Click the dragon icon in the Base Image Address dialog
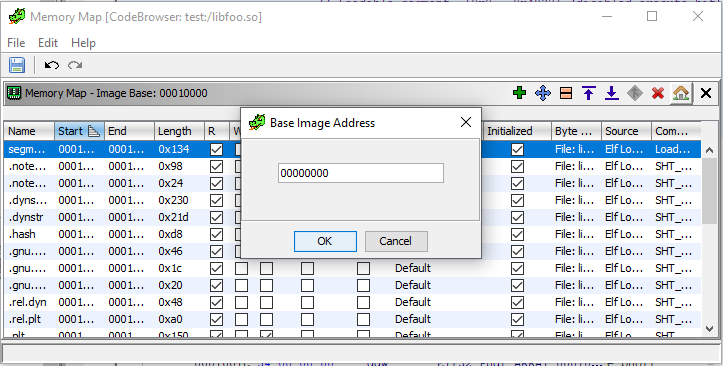This screenshot has width=723, height=366. pos(257,123)
